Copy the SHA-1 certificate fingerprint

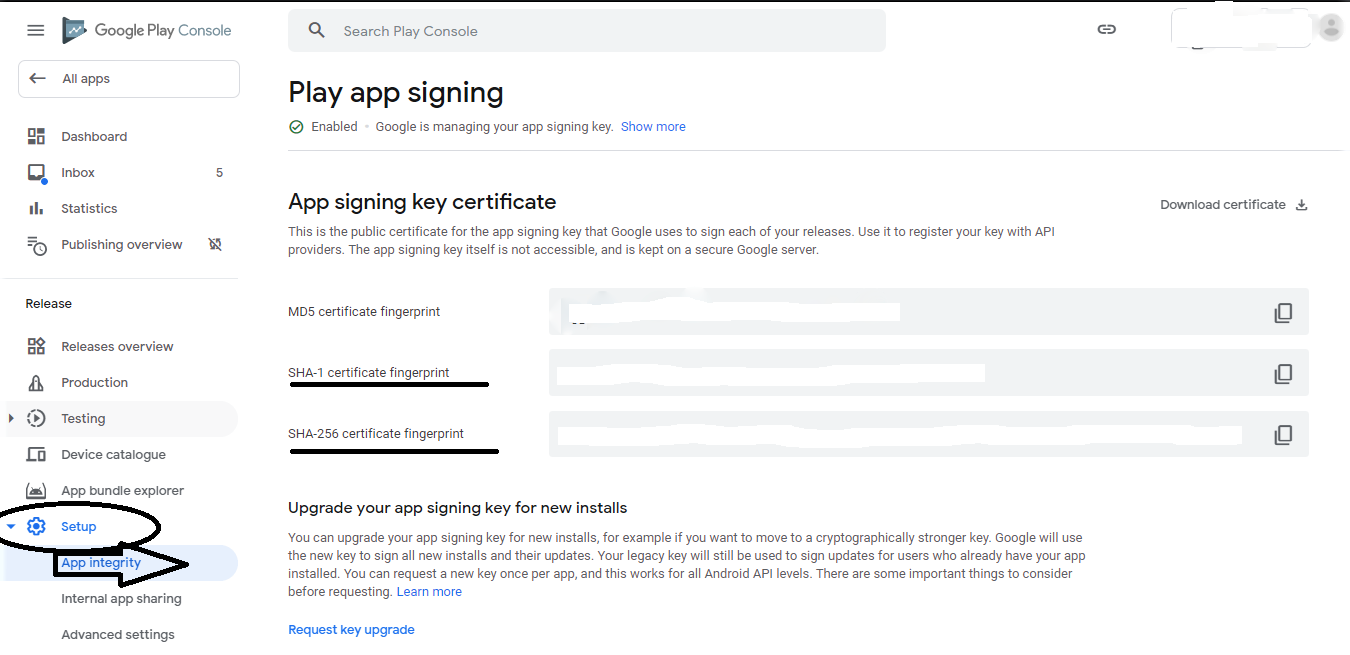tap(1283, 374)
